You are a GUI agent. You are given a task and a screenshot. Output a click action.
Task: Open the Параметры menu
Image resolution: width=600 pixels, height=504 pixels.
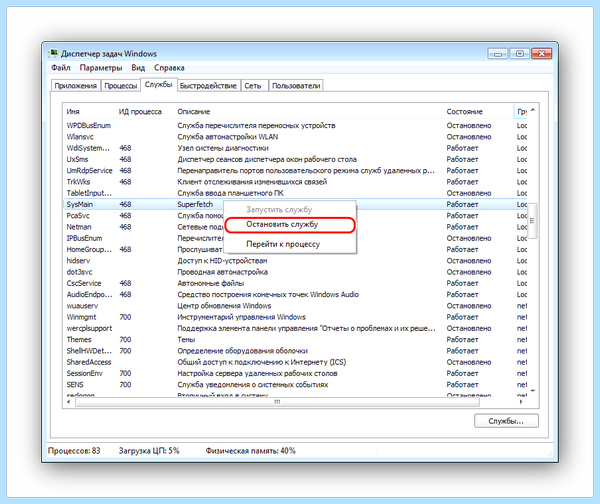pos(101,68)
